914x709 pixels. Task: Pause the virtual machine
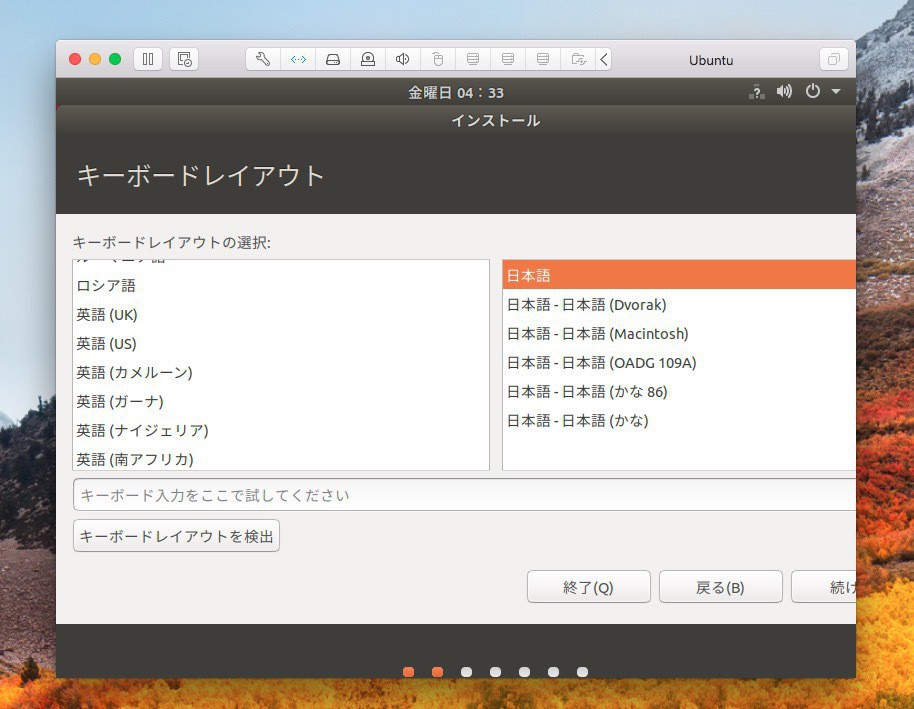148,59
